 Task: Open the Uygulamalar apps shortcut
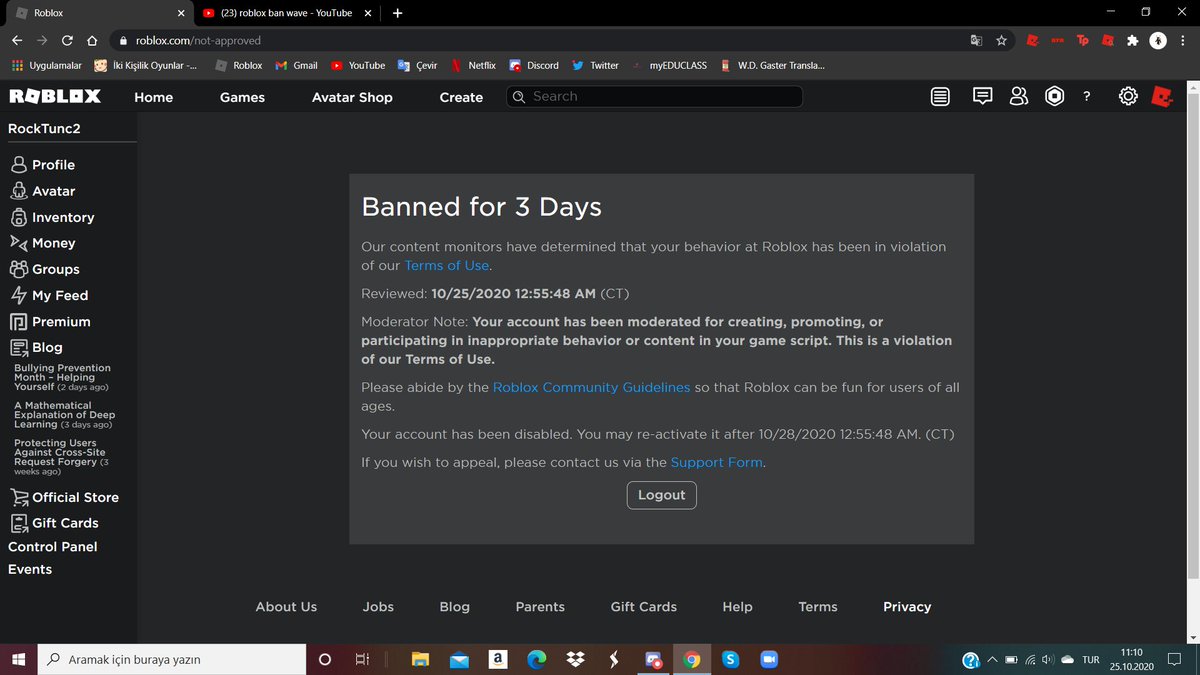pyautogui.click(x=46, y=65)
